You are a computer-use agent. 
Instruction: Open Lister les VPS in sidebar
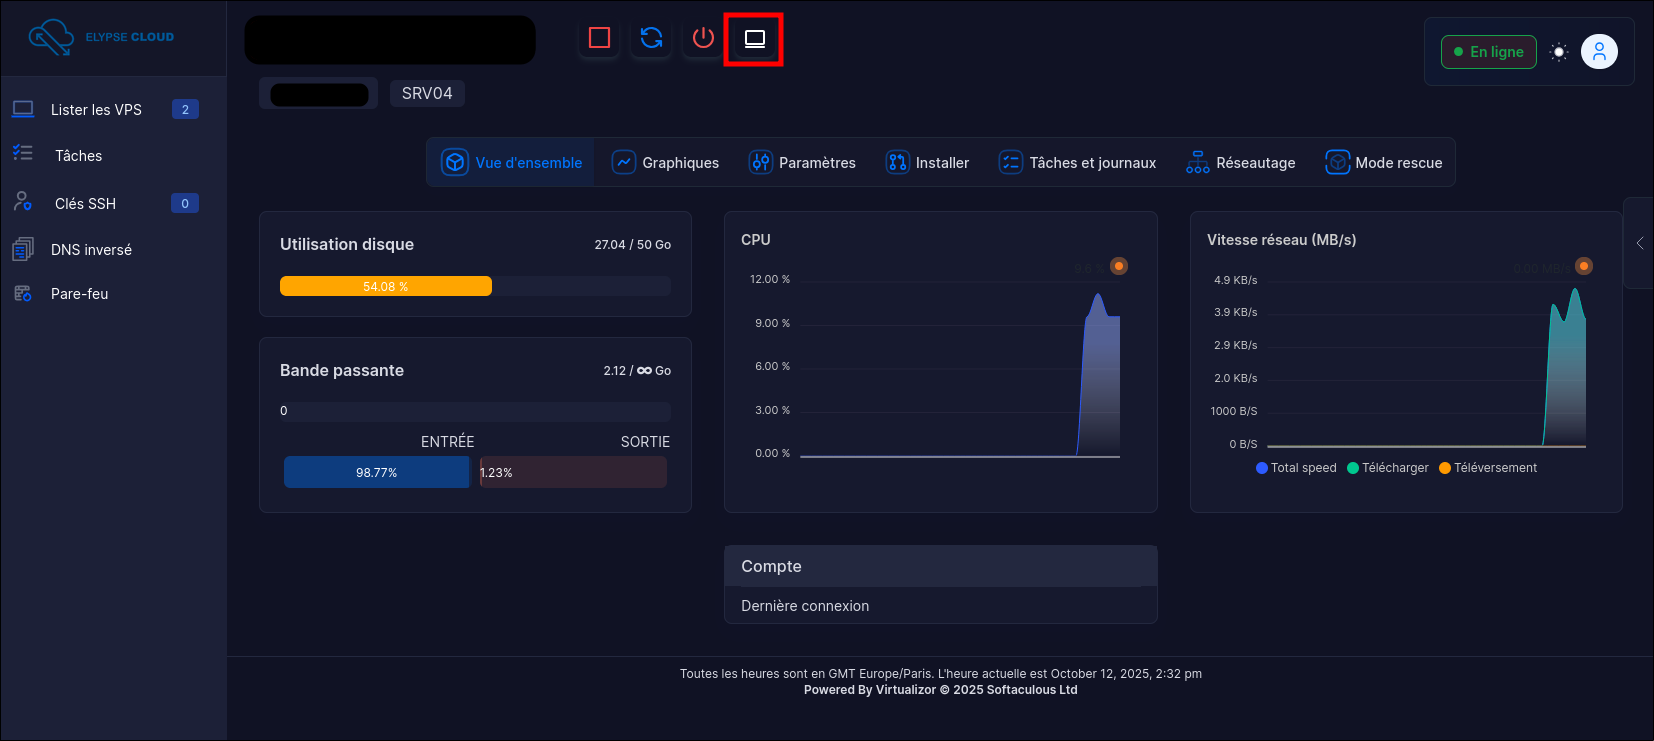[96, 110]
